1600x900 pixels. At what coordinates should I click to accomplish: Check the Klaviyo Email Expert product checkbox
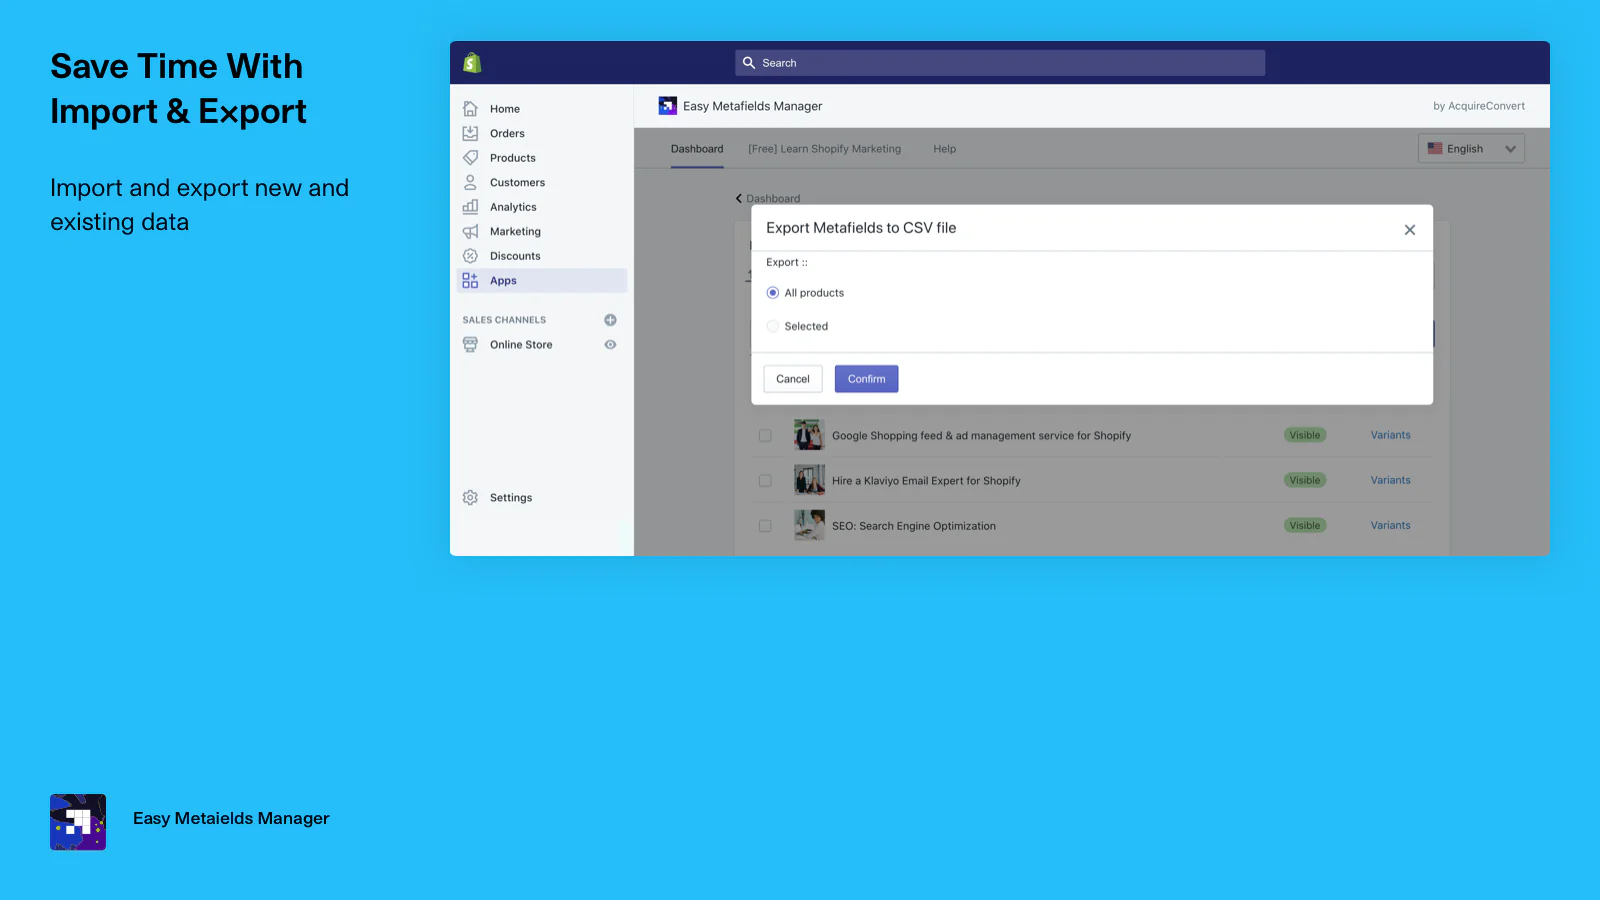pyautogui.click(x=765, y=481)
